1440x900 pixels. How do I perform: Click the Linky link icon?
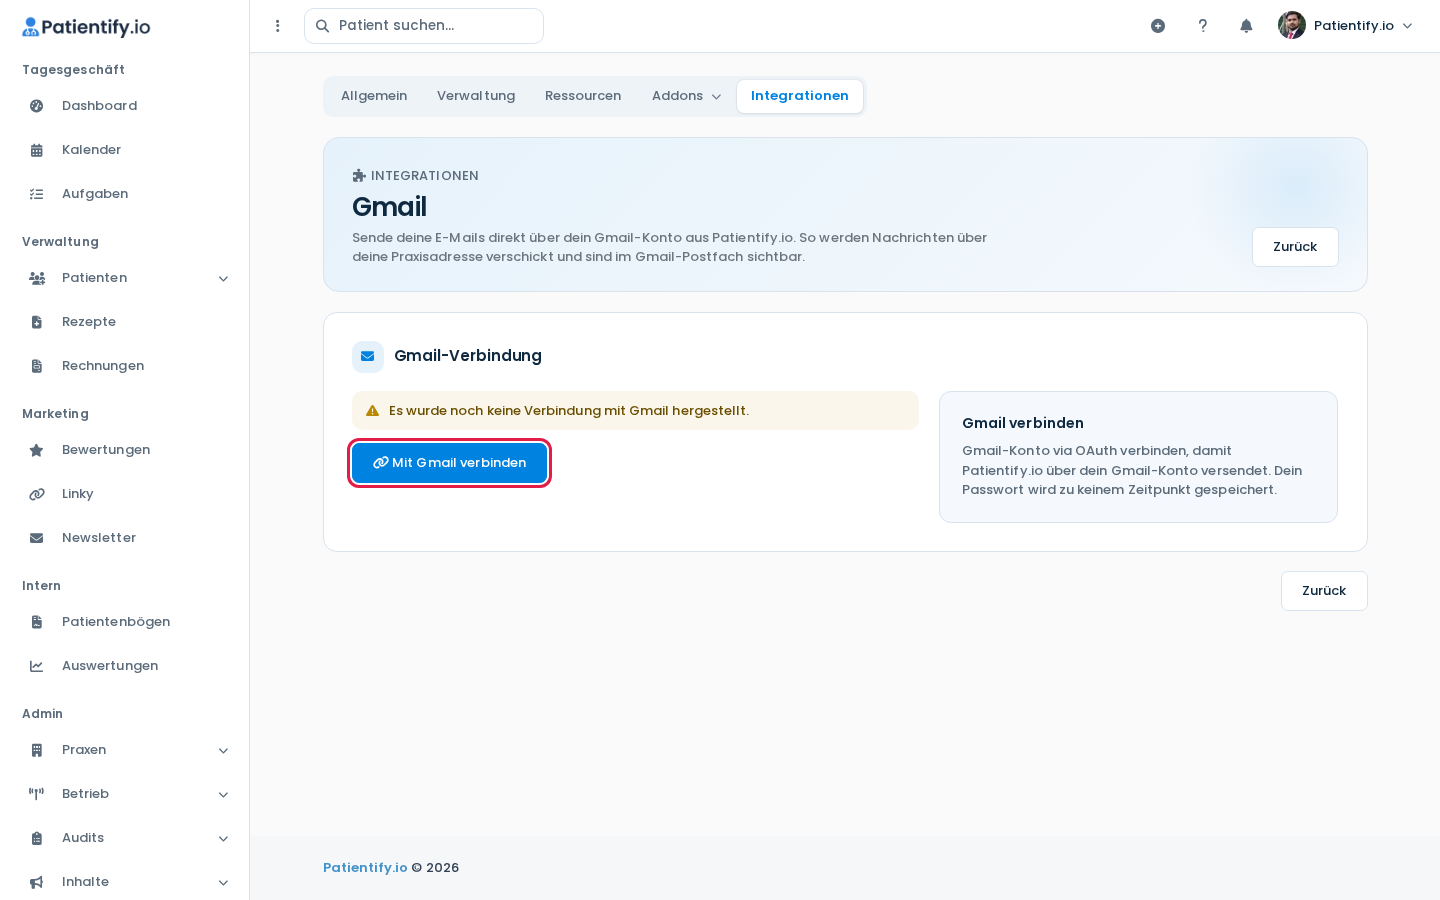[x=37, y=494]
